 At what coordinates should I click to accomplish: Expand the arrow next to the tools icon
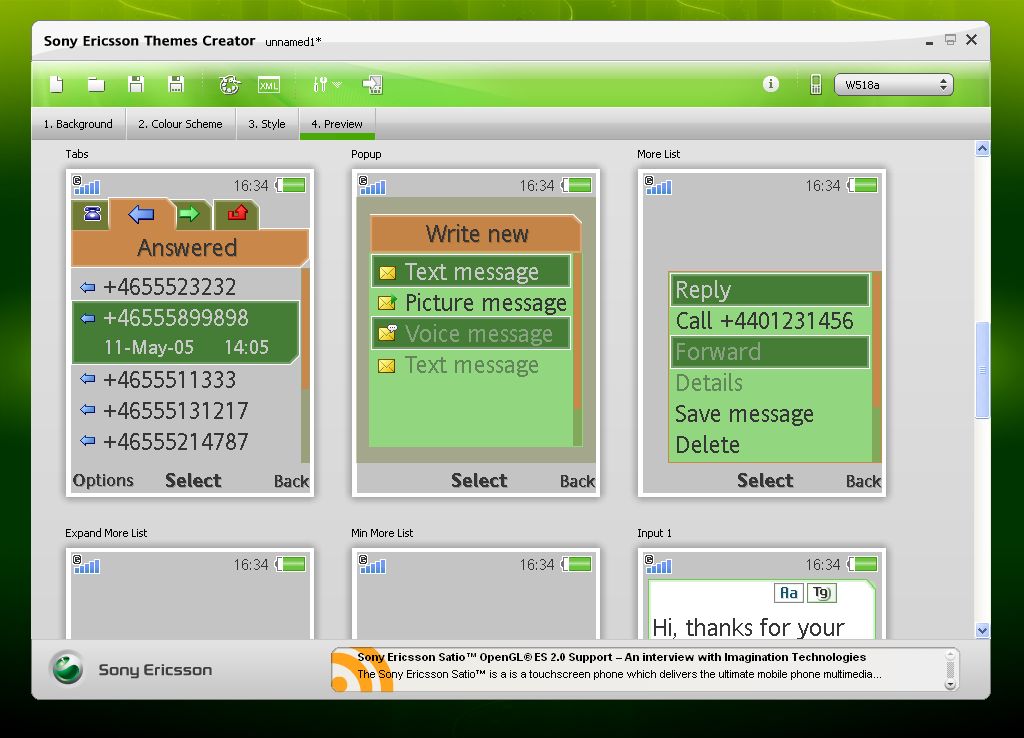[337, 85]
